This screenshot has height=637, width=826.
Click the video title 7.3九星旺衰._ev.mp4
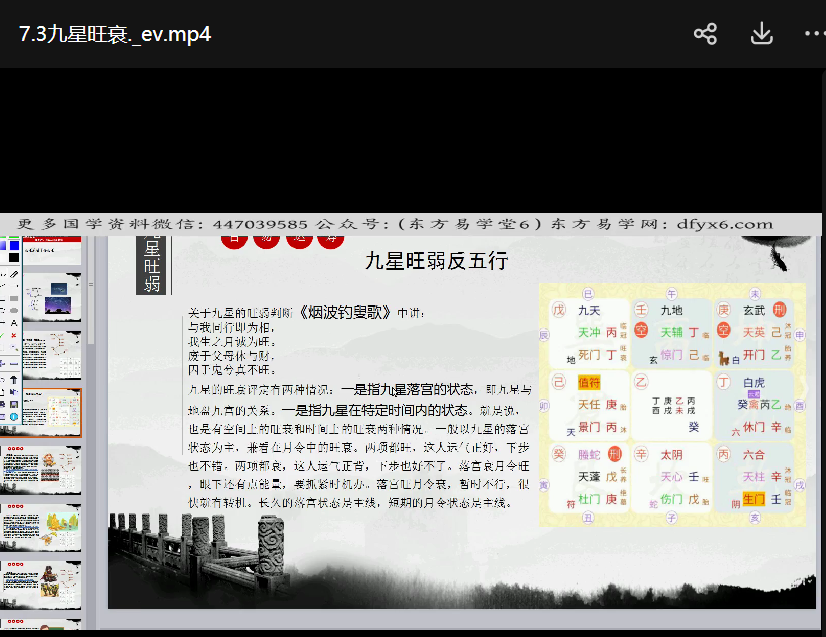coord(115,34)
